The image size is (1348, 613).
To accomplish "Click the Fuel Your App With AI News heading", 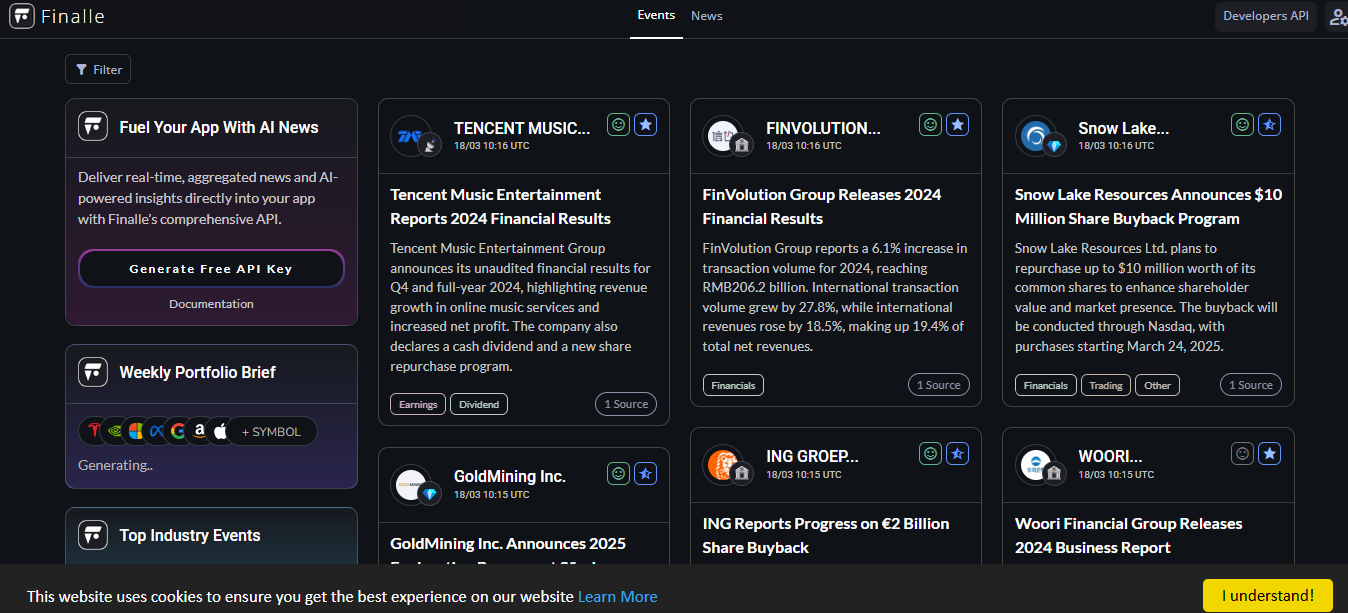I will pos(219,128).
